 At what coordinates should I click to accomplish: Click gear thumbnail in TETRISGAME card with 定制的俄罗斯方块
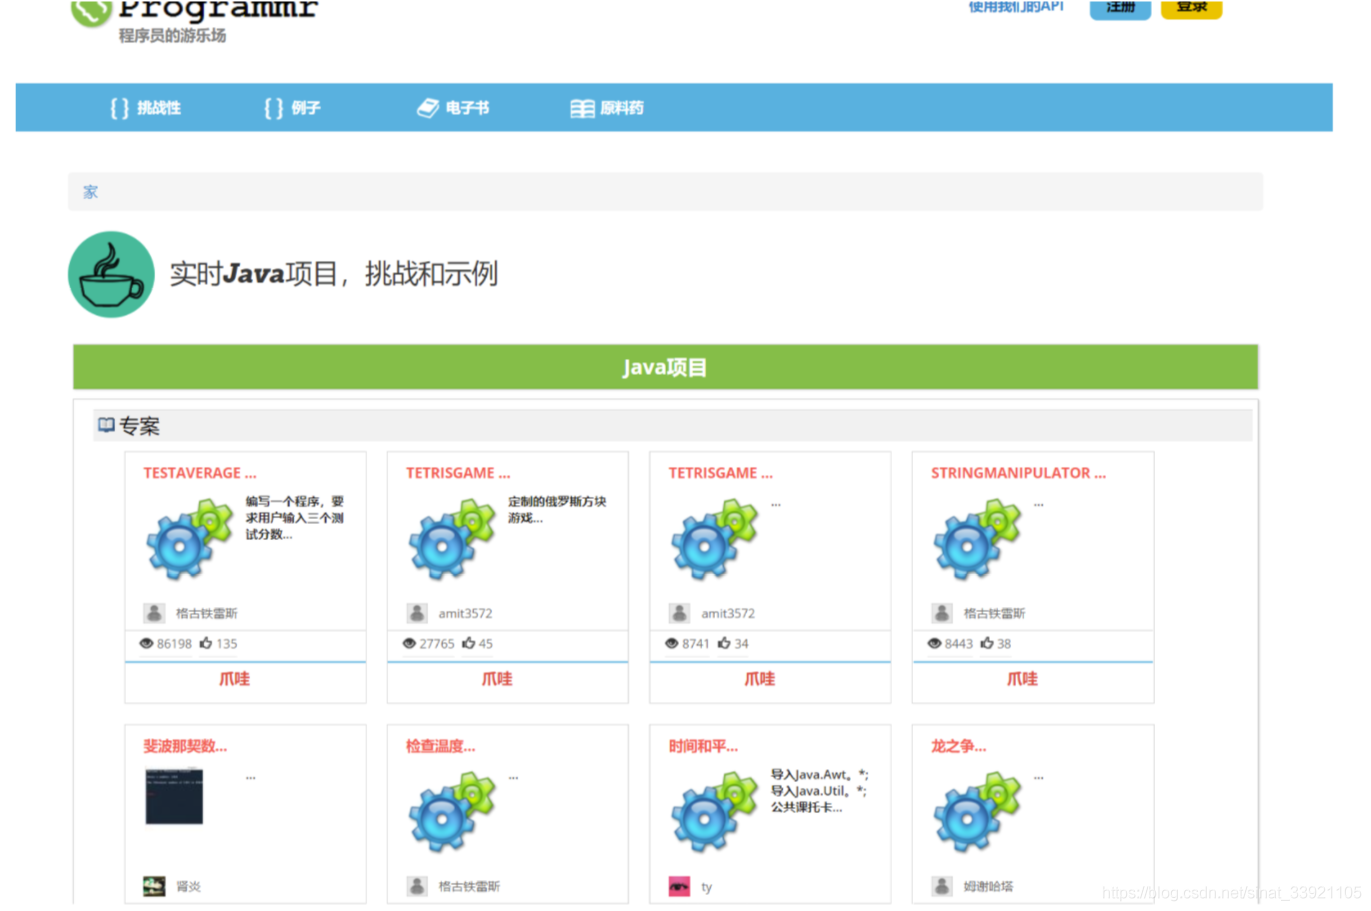[452, 540]
